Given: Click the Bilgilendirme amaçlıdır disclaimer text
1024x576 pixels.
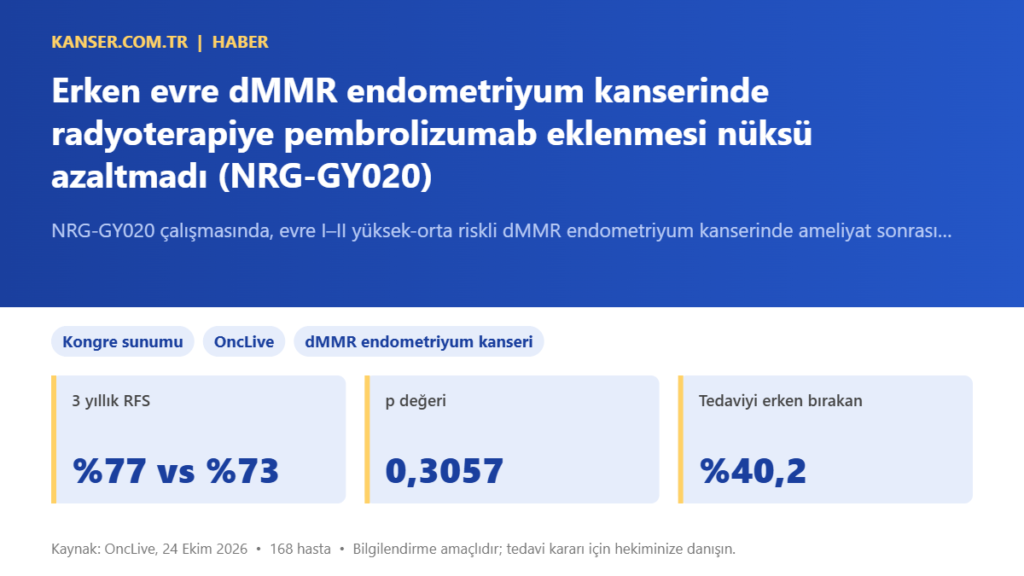Looking at the screenshot, I should [544, 549].
